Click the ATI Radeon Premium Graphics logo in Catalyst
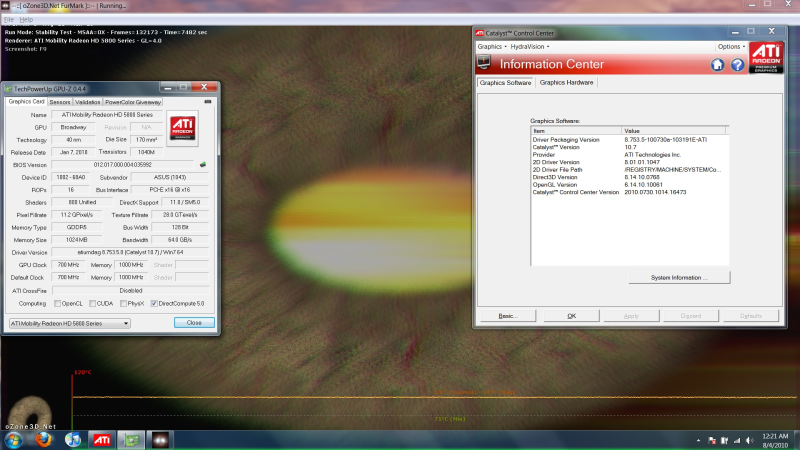This screenshot has height=450, width=800. tap(766, 58)
